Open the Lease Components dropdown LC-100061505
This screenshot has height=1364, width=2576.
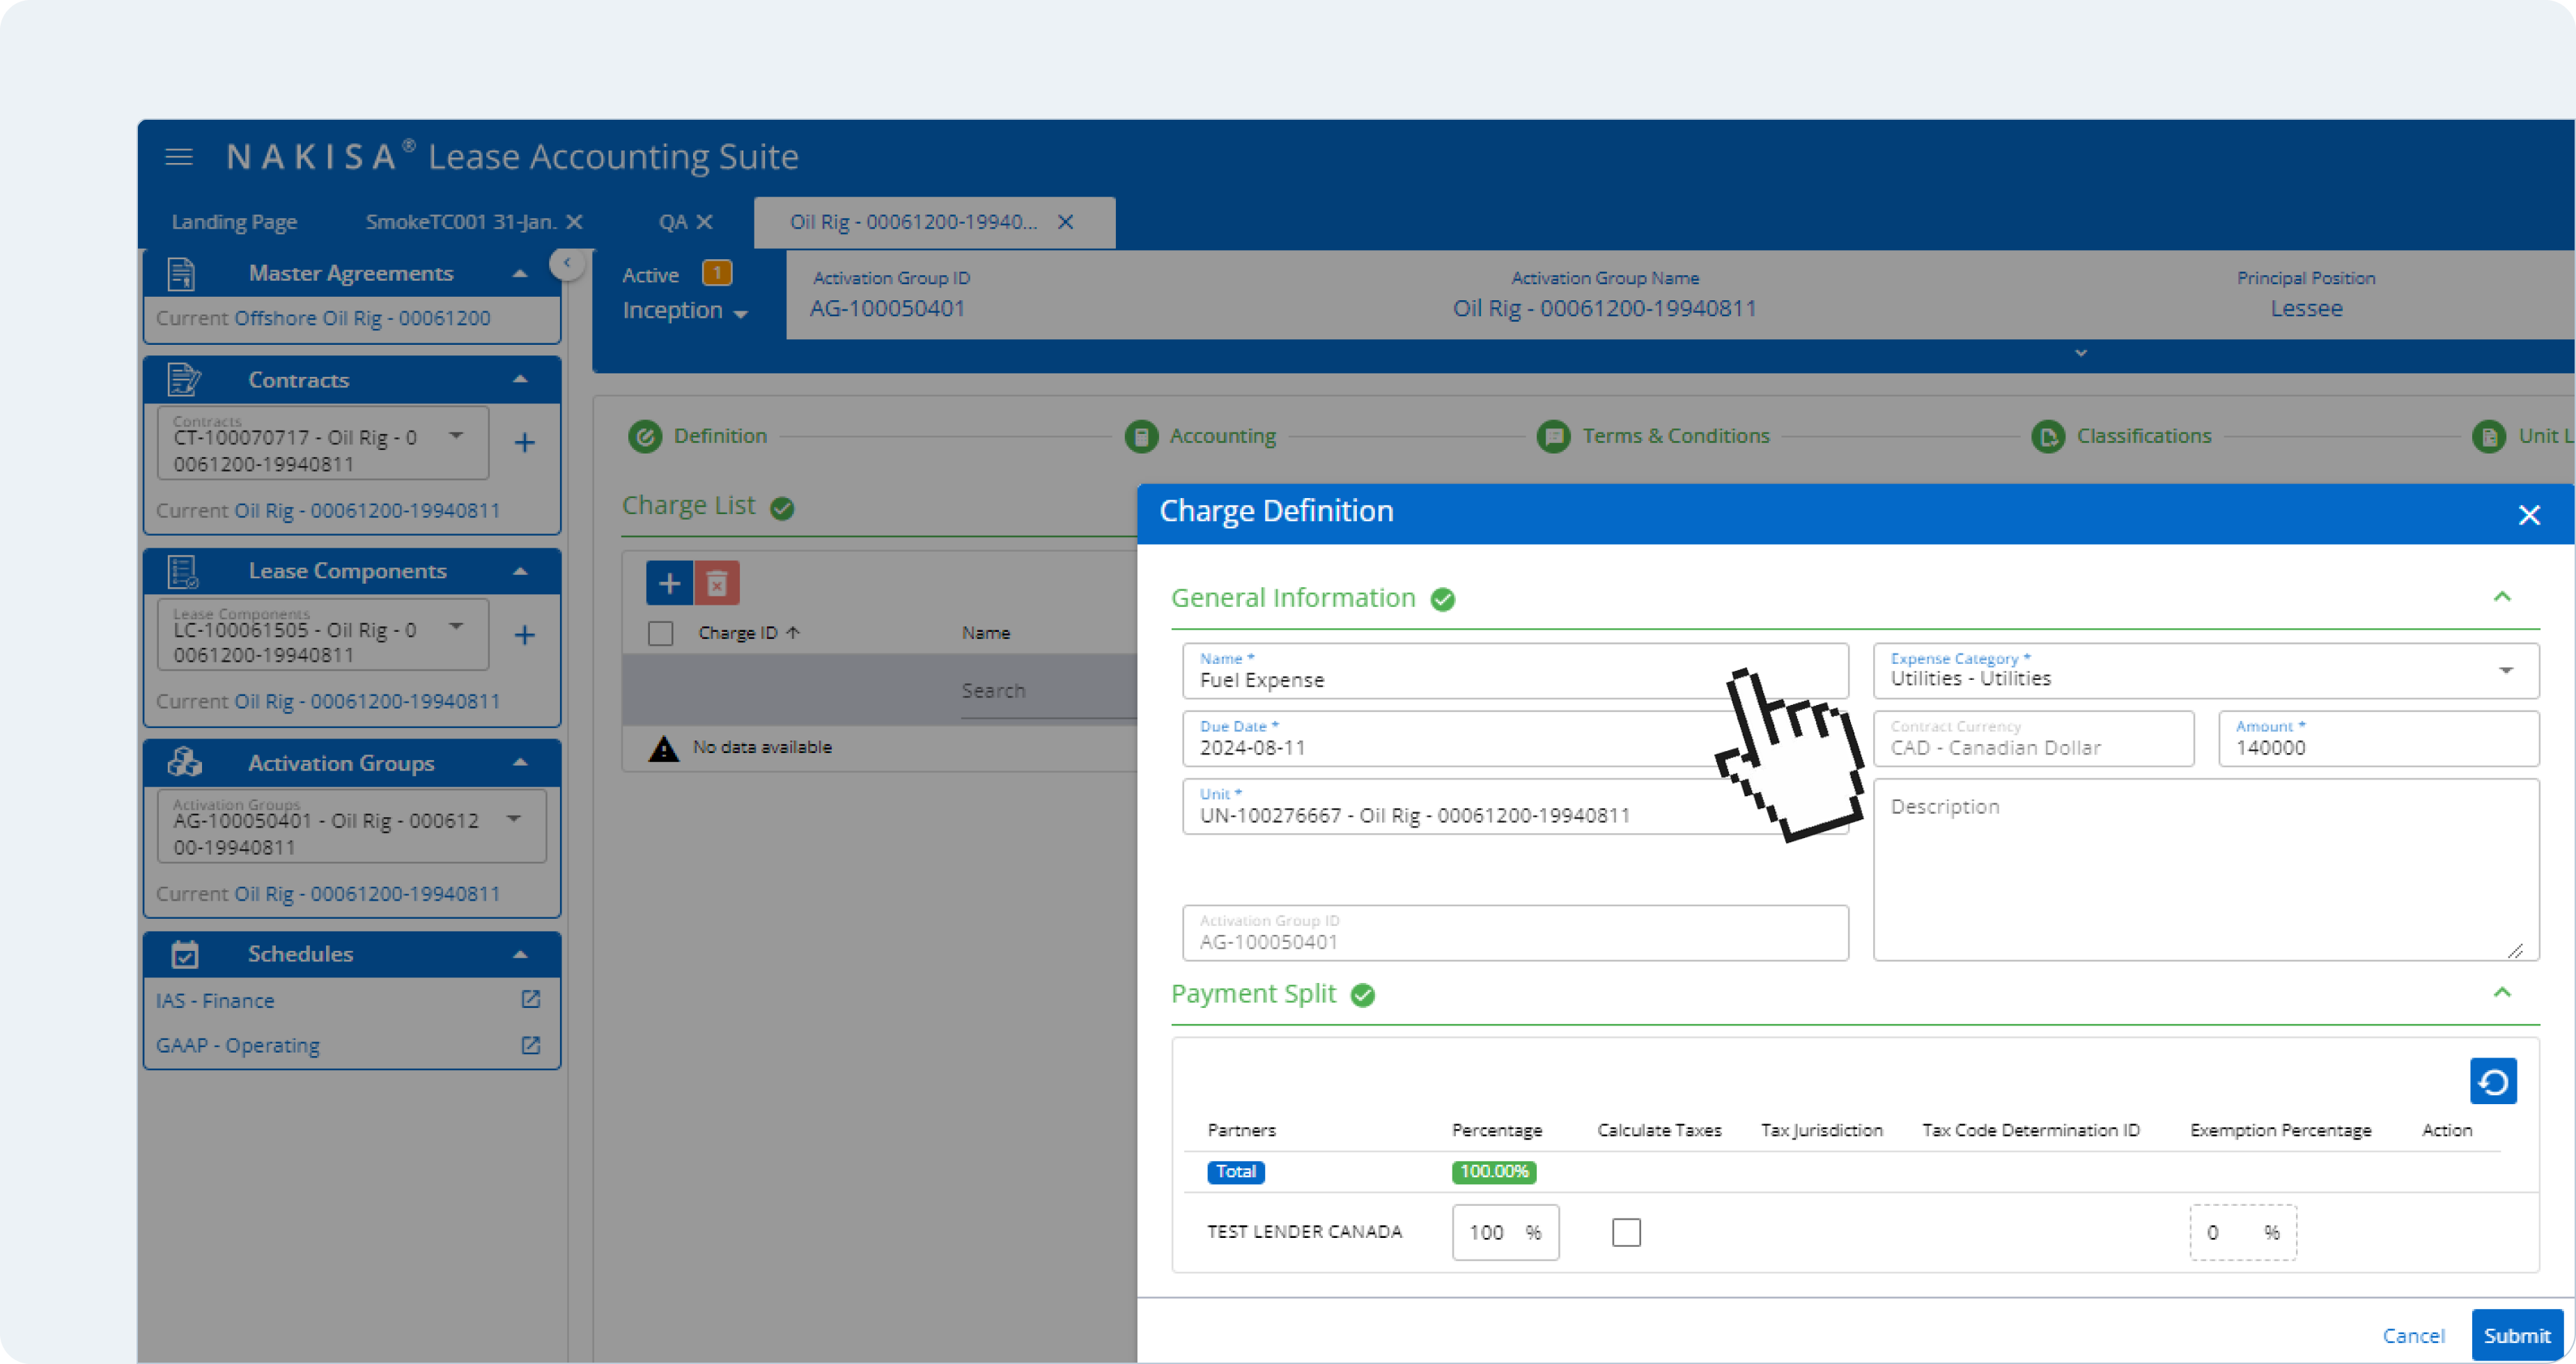coord(323,635)
